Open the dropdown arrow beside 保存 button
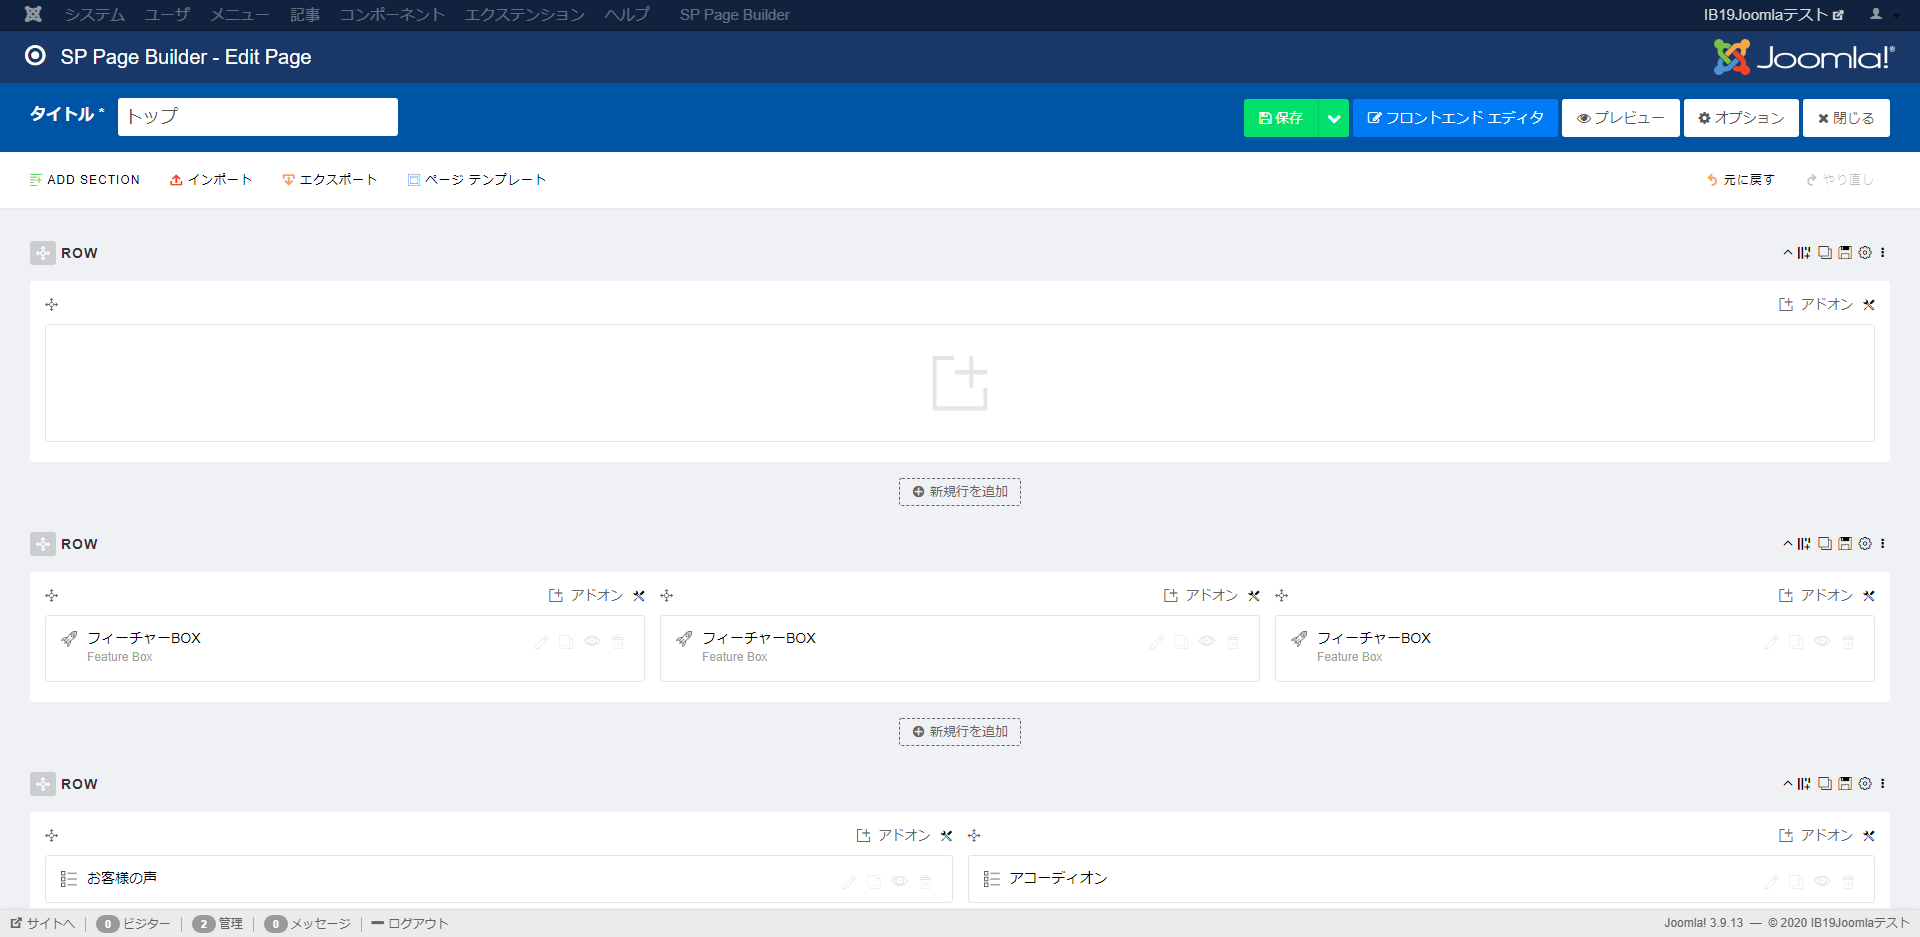The width and height of the screenshot is (1920, 937). point(1334,118)
